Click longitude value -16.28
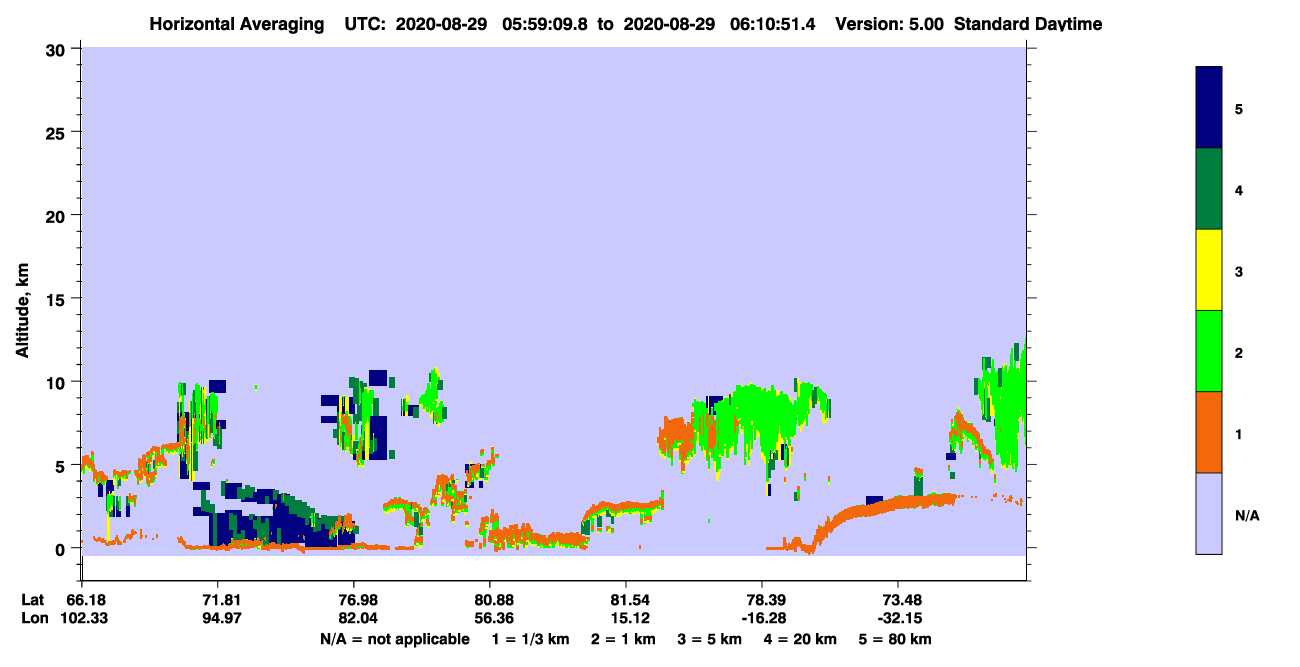 point(763,619)
